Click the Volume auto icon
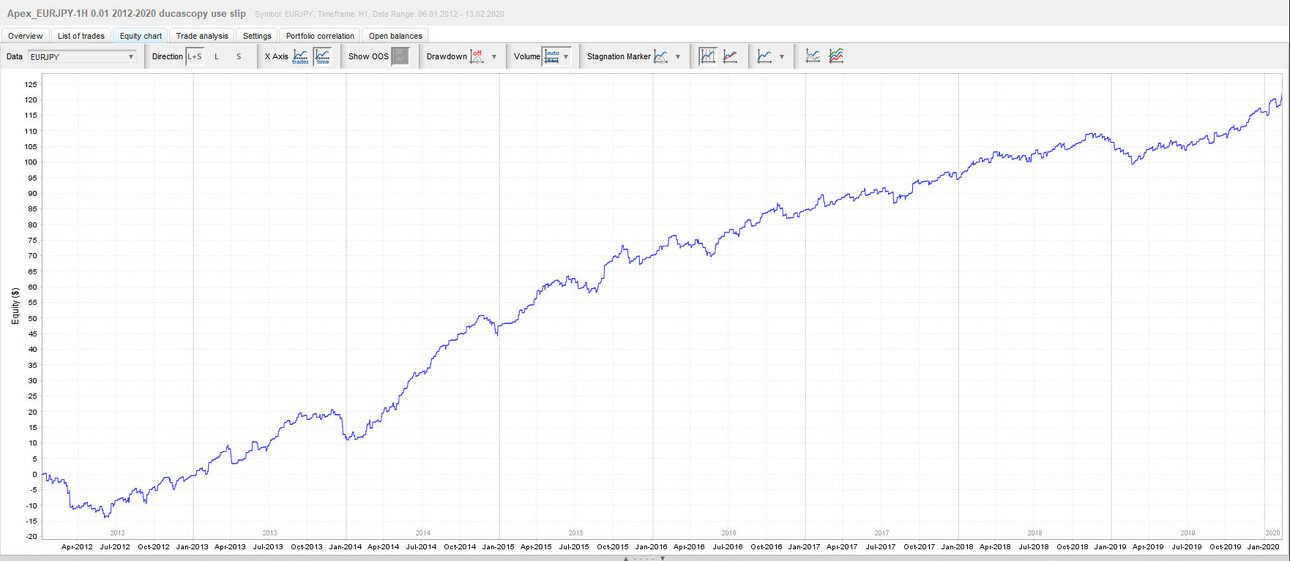Screen dimensions: 1290x561 550,56
